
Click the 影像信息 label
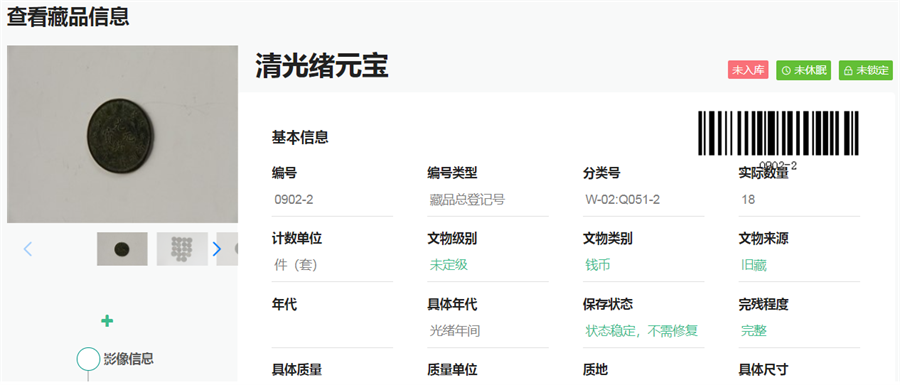pyautogui.click(x=129, y=359)
